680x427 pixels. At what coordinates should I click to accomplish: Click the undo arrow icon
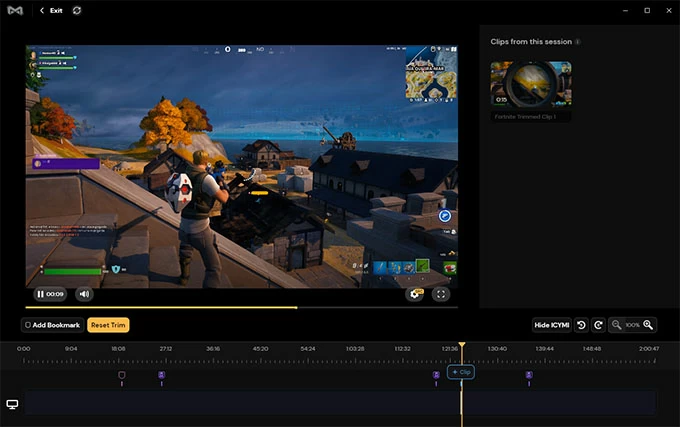pos(581,325)
